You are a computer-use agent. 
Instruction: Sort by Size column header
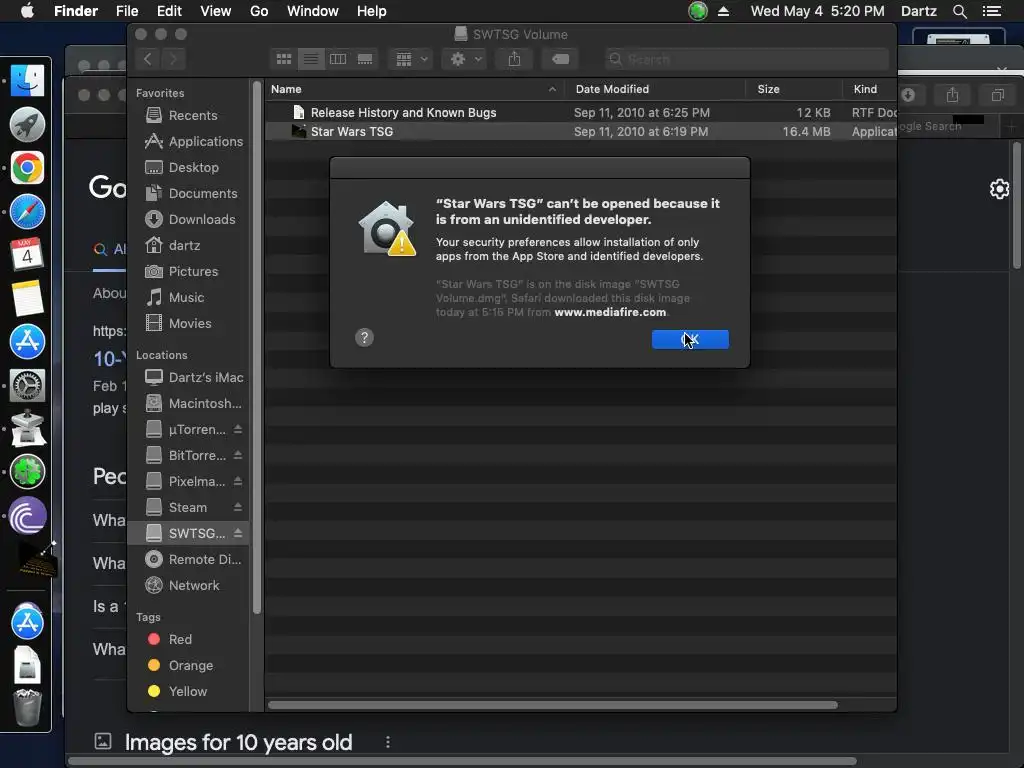pyautogui.click(x=793, y=89)
